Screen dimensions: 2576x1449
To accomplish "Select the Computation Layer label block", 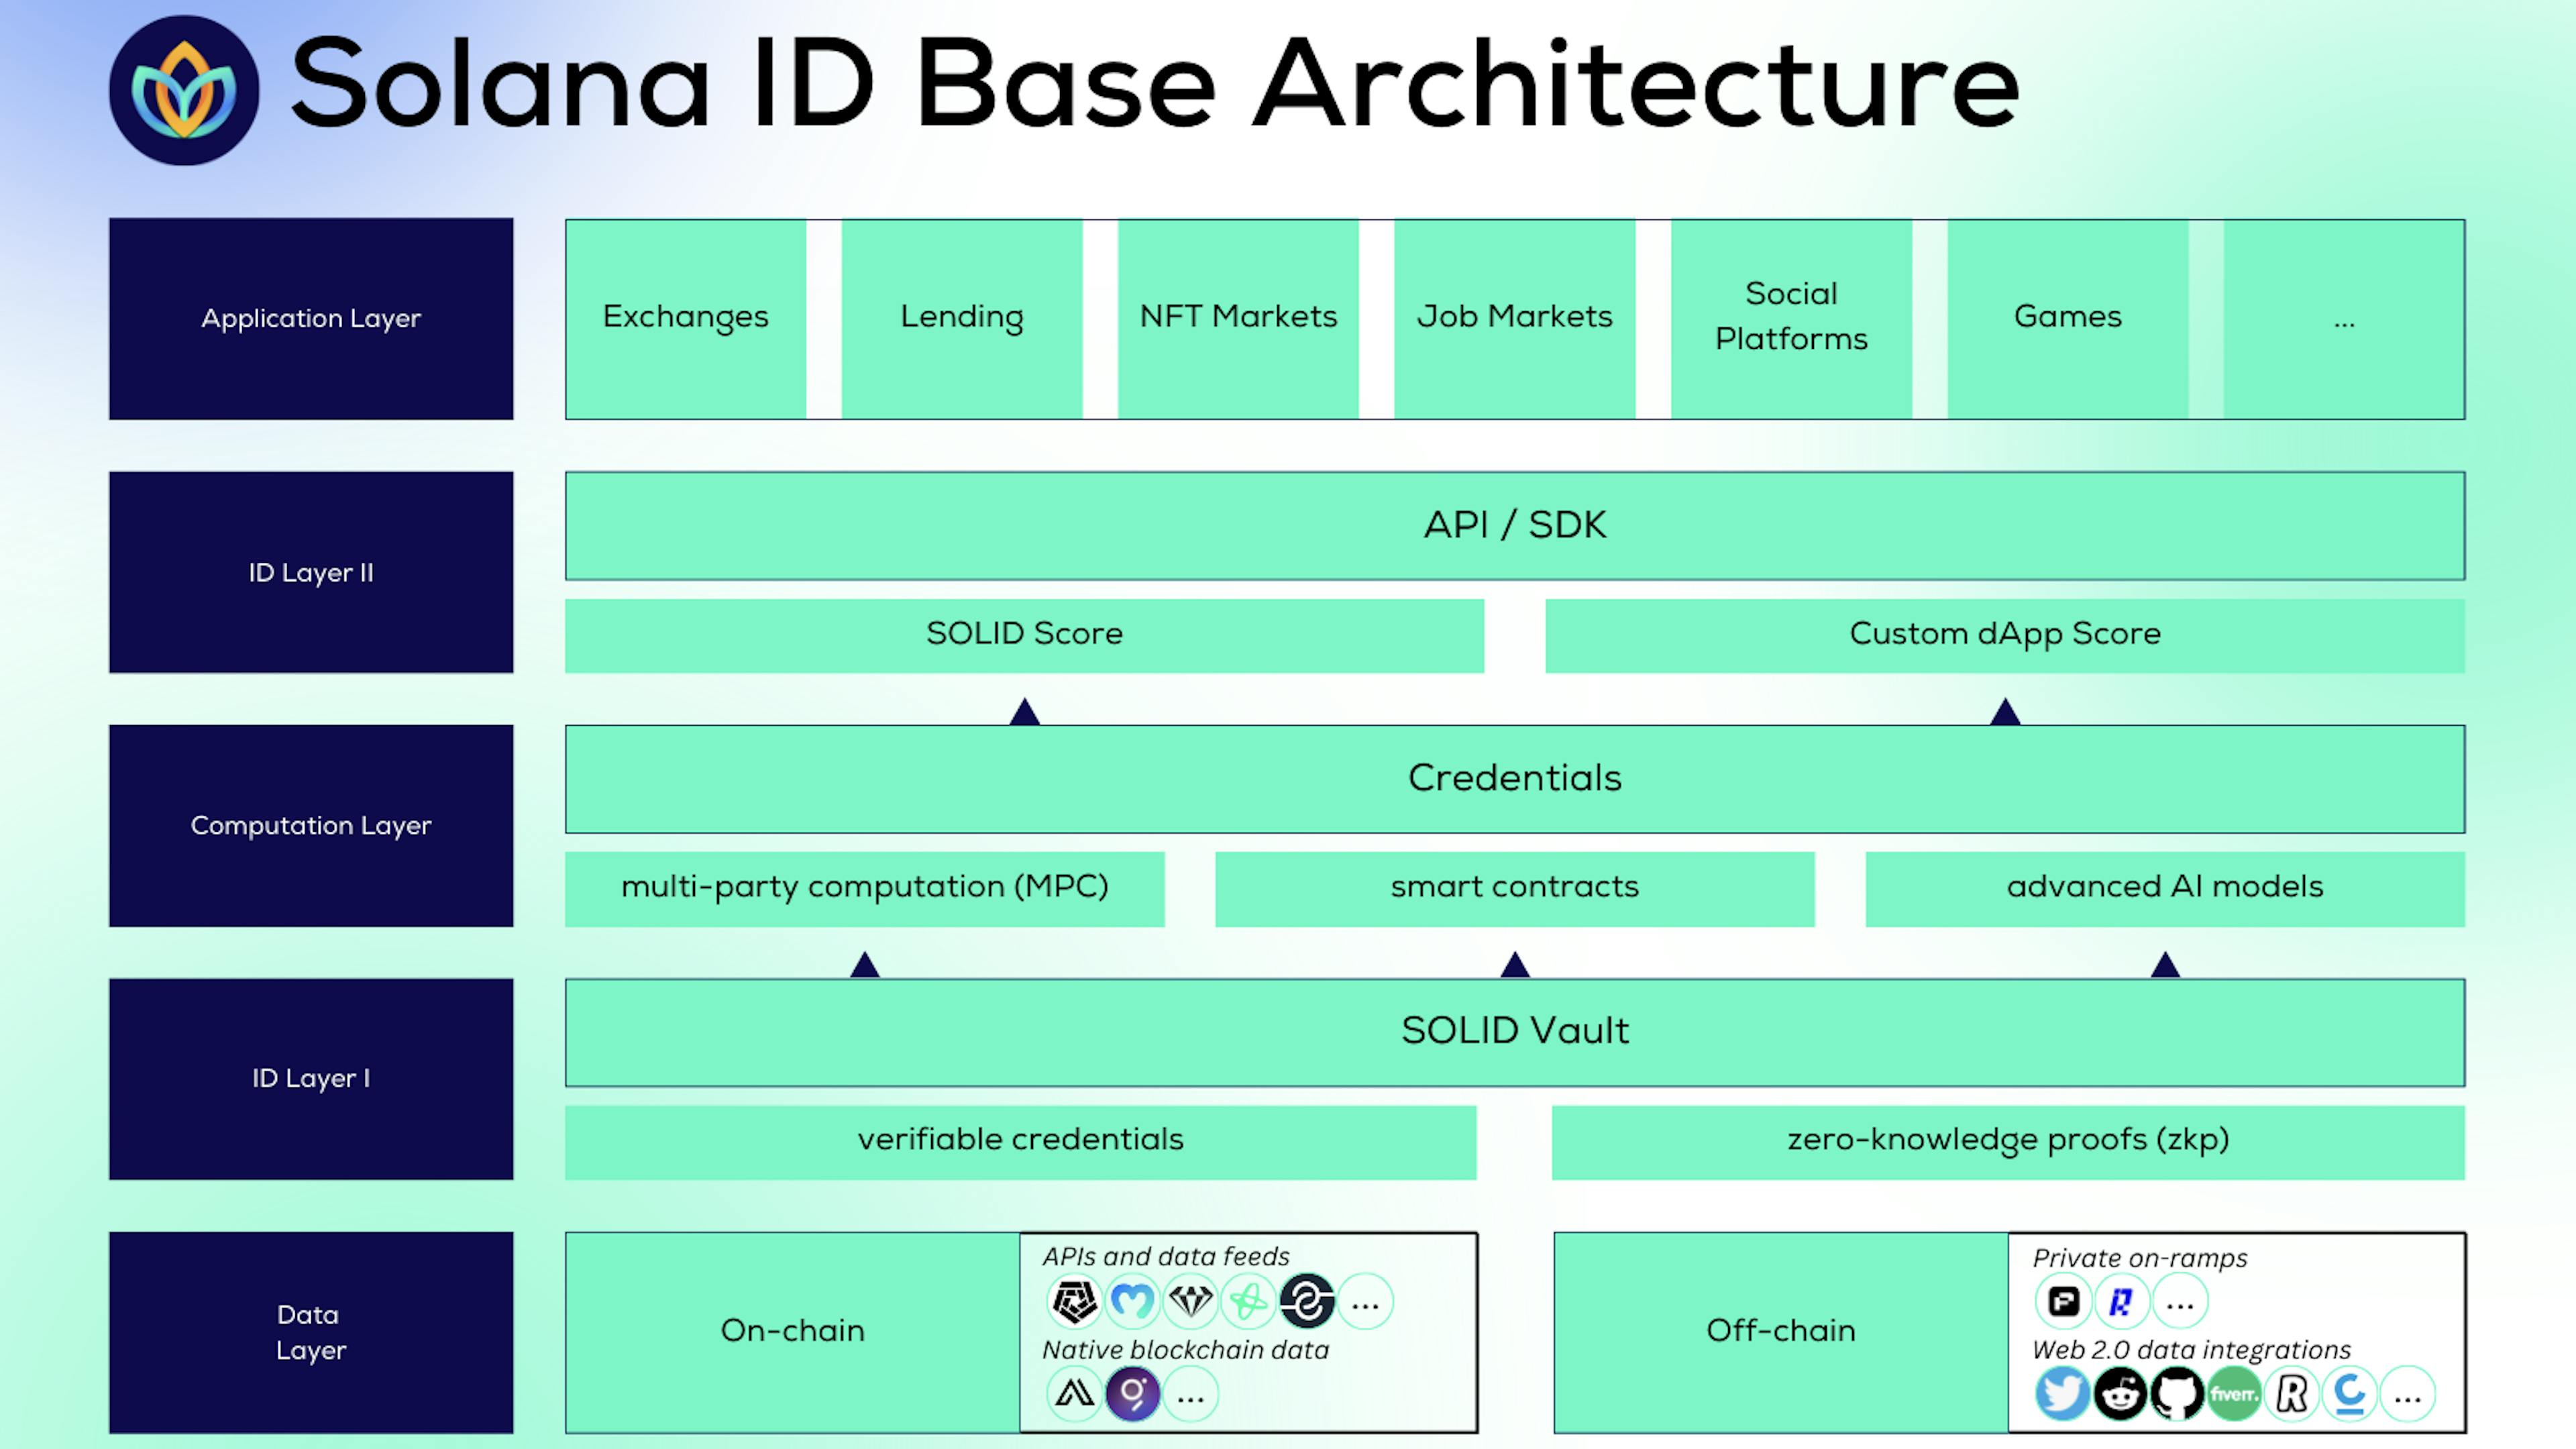I will click(x=311, y=825).
